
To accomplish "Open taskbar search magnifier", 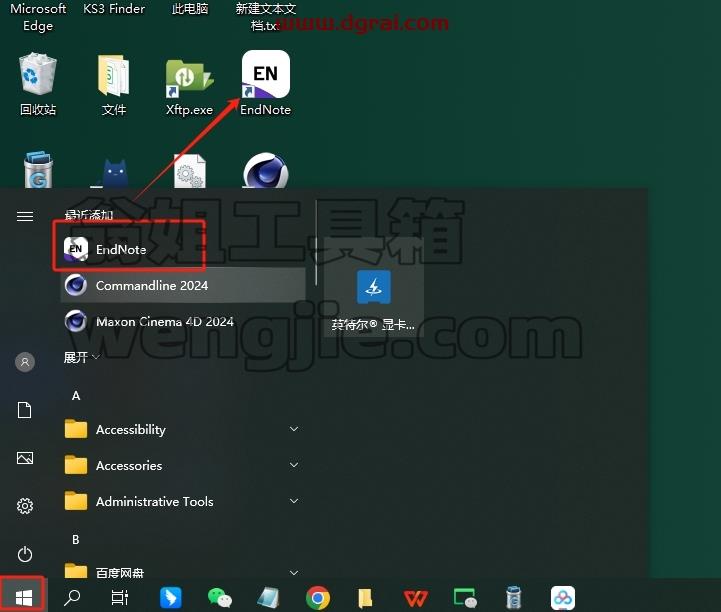I will click(72, 597).
